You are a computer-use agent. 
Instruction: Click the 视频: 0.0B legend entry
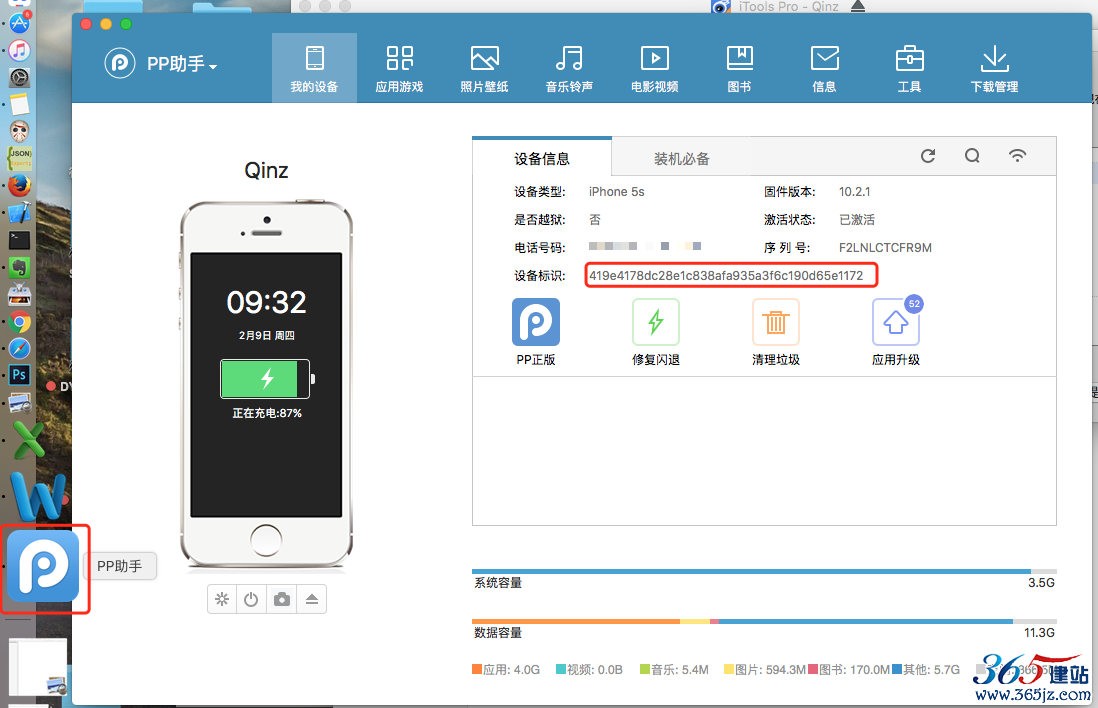(x=590, y=670)
